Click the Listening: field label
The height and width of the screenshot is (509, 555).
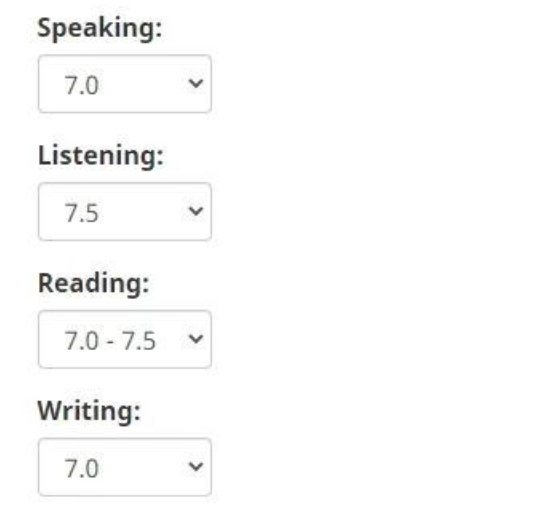[x=101, y=156]
